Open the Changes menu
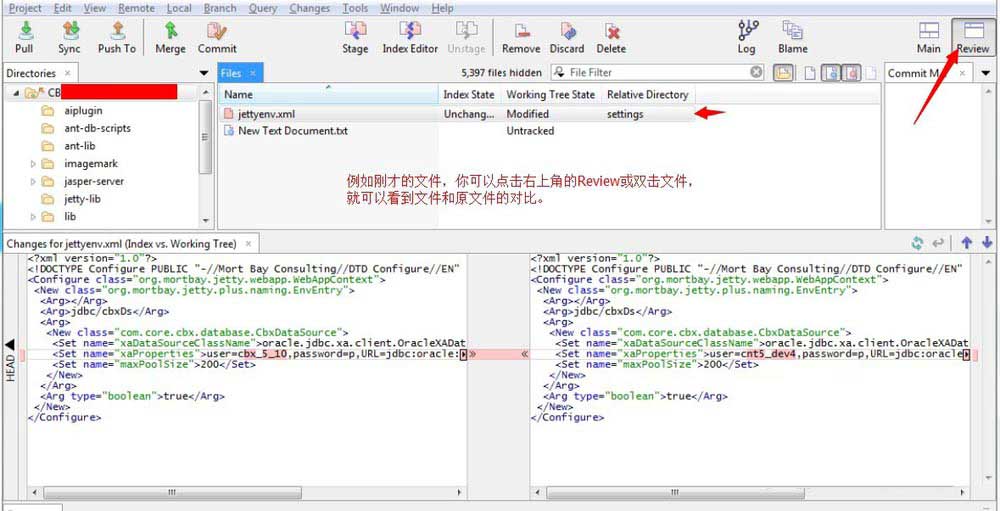 pos(309,8)
